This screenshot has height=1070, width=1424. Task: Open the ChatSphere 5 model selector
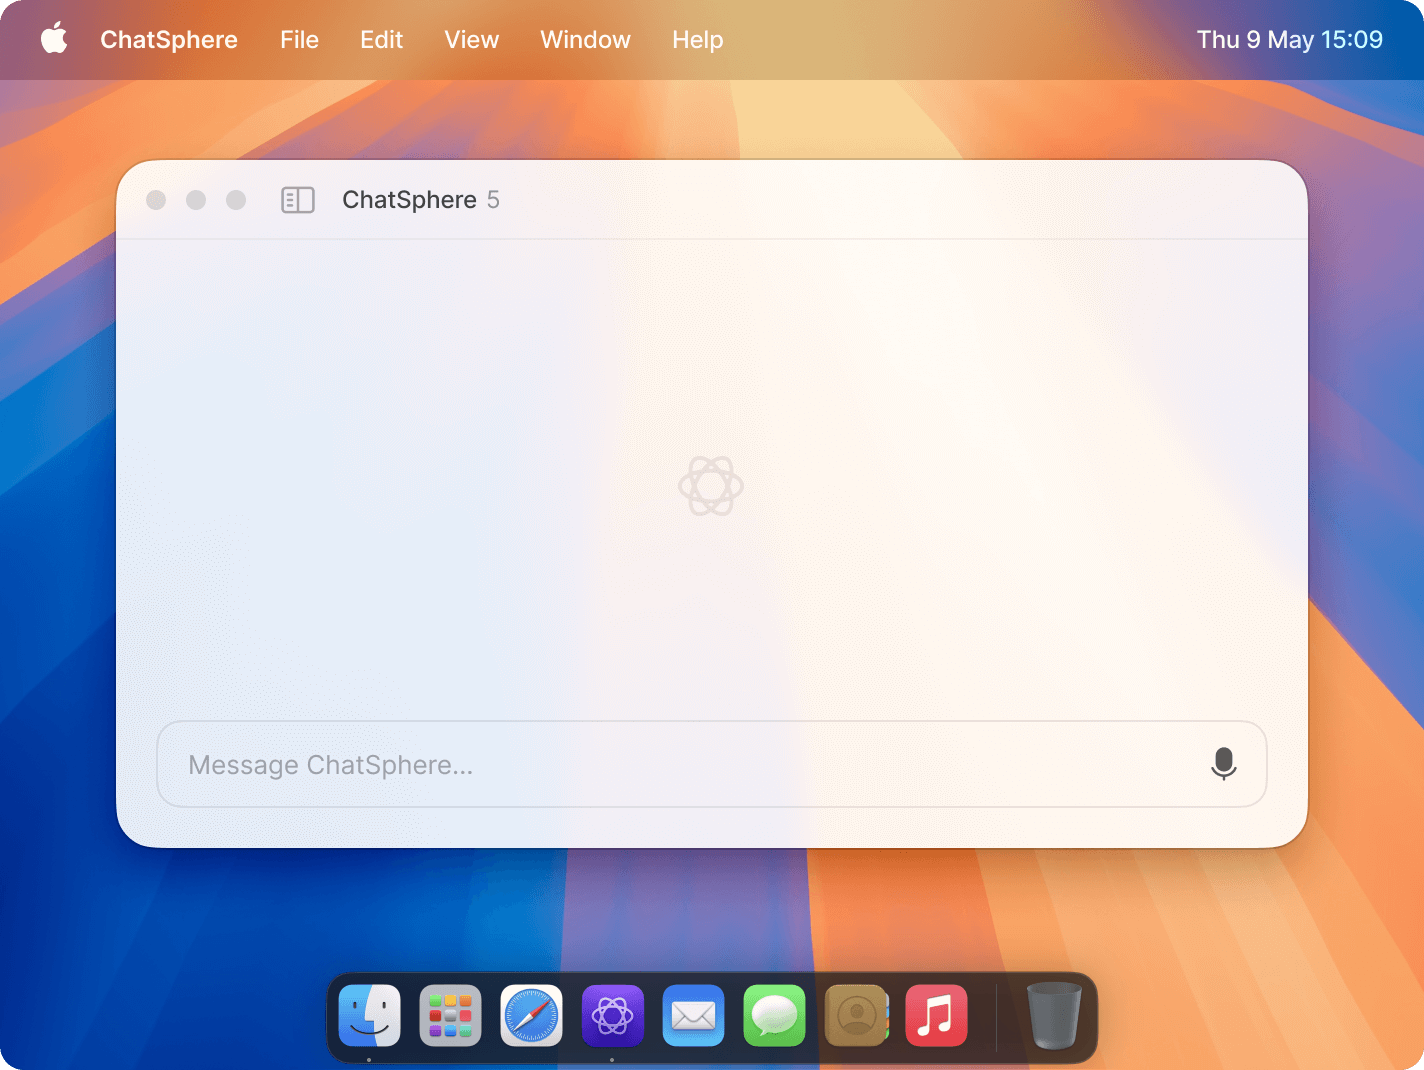[x=420, y=200]
